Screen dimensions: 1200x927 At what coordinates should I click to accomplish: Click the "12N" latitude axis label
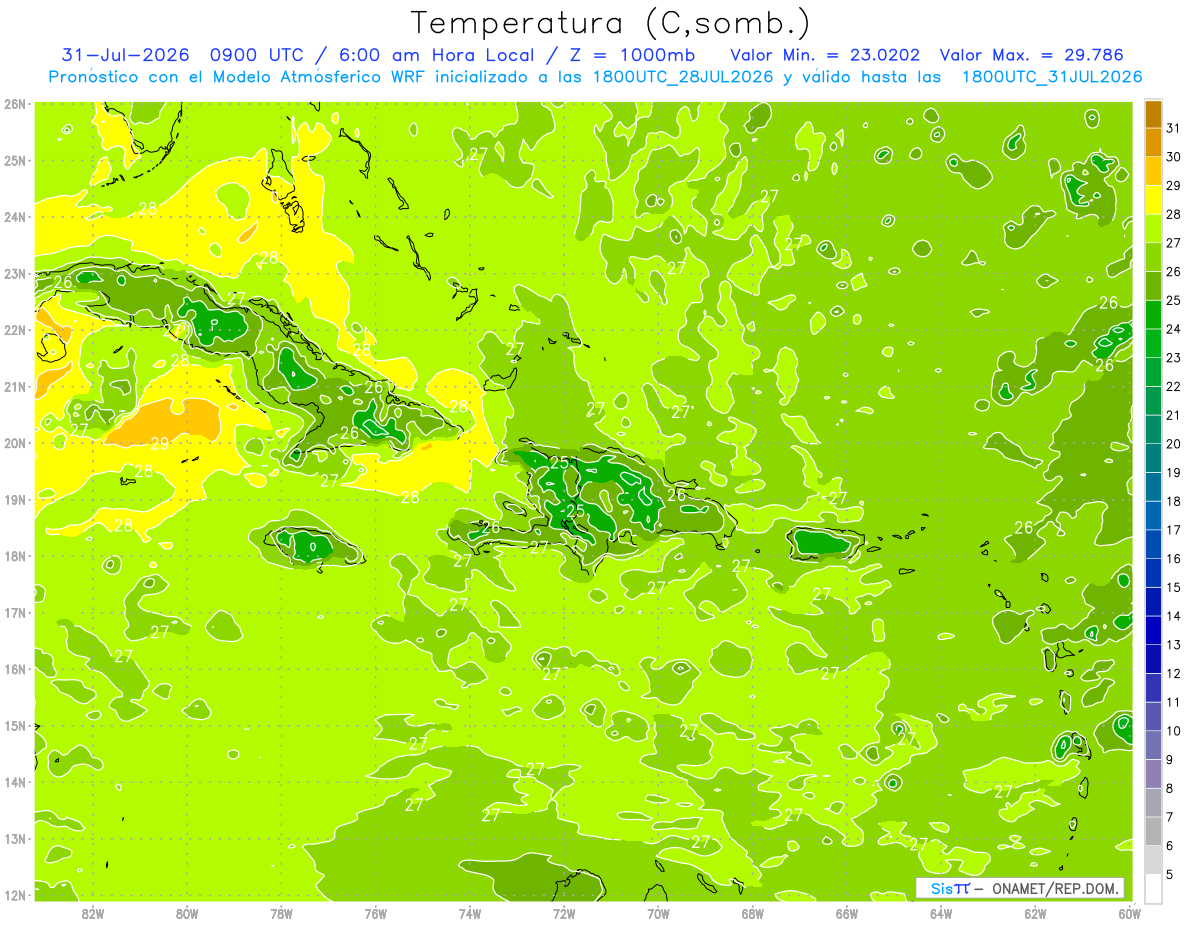[15, 895]
